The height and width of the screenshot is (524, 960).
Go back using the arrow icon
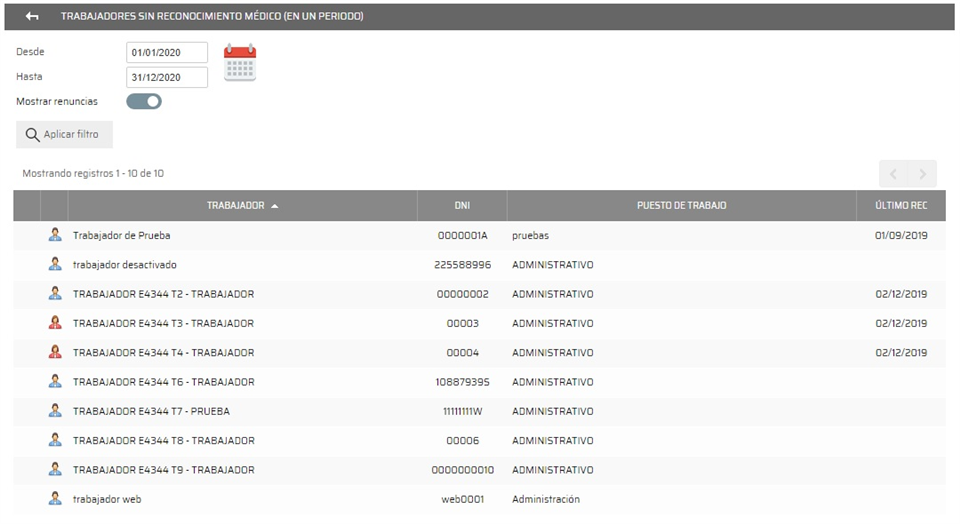32,17
